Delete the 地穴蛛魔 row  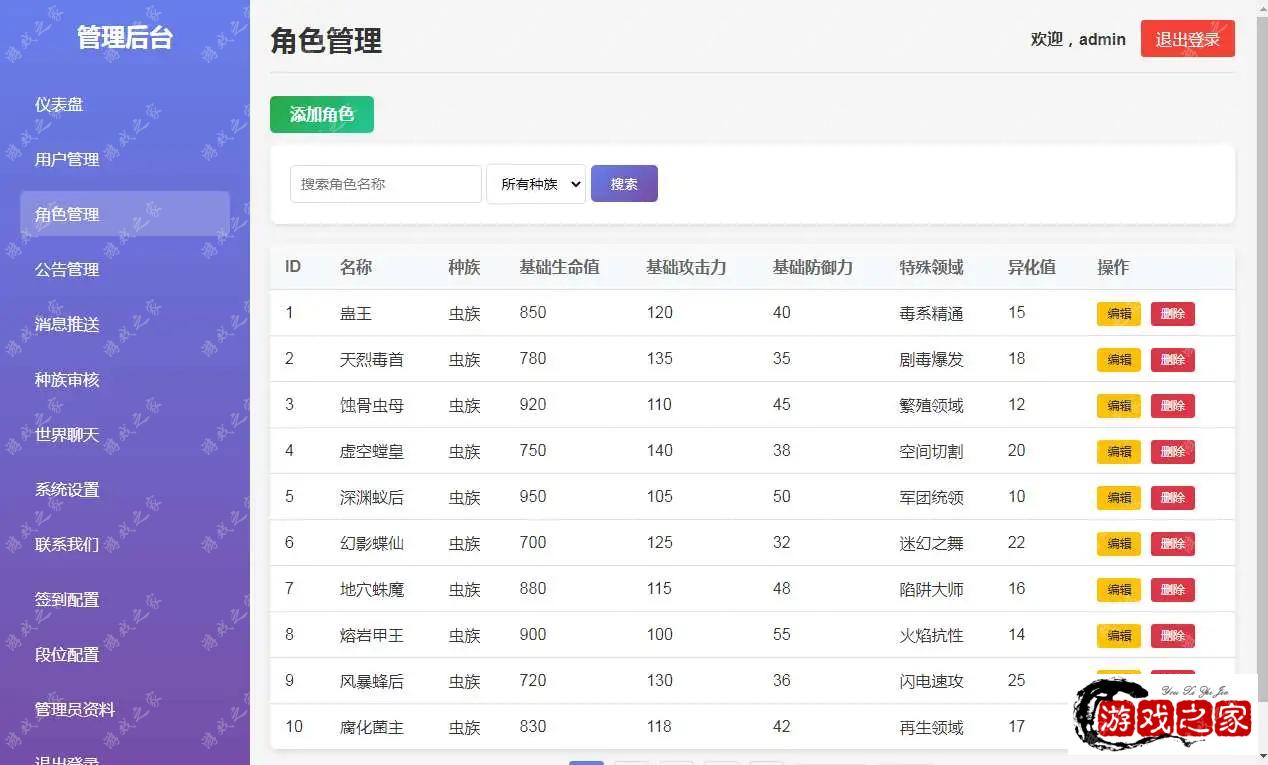[x=1172, y=590]
